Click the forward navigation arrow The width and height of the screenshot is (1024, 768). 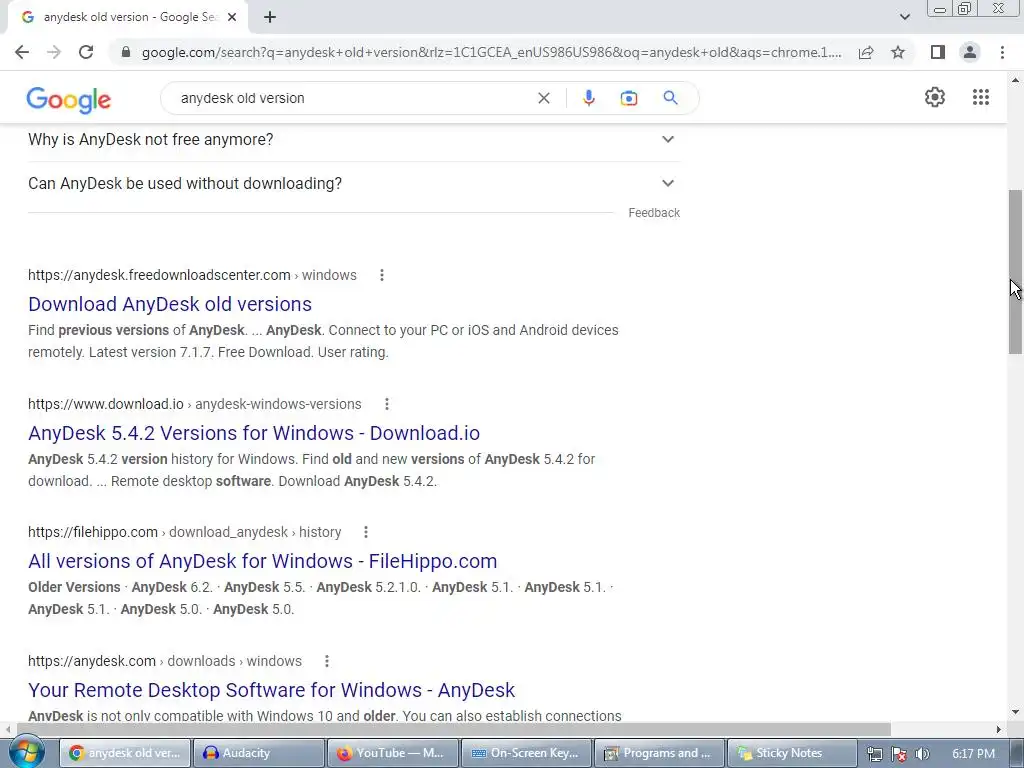tap(54, 52)
